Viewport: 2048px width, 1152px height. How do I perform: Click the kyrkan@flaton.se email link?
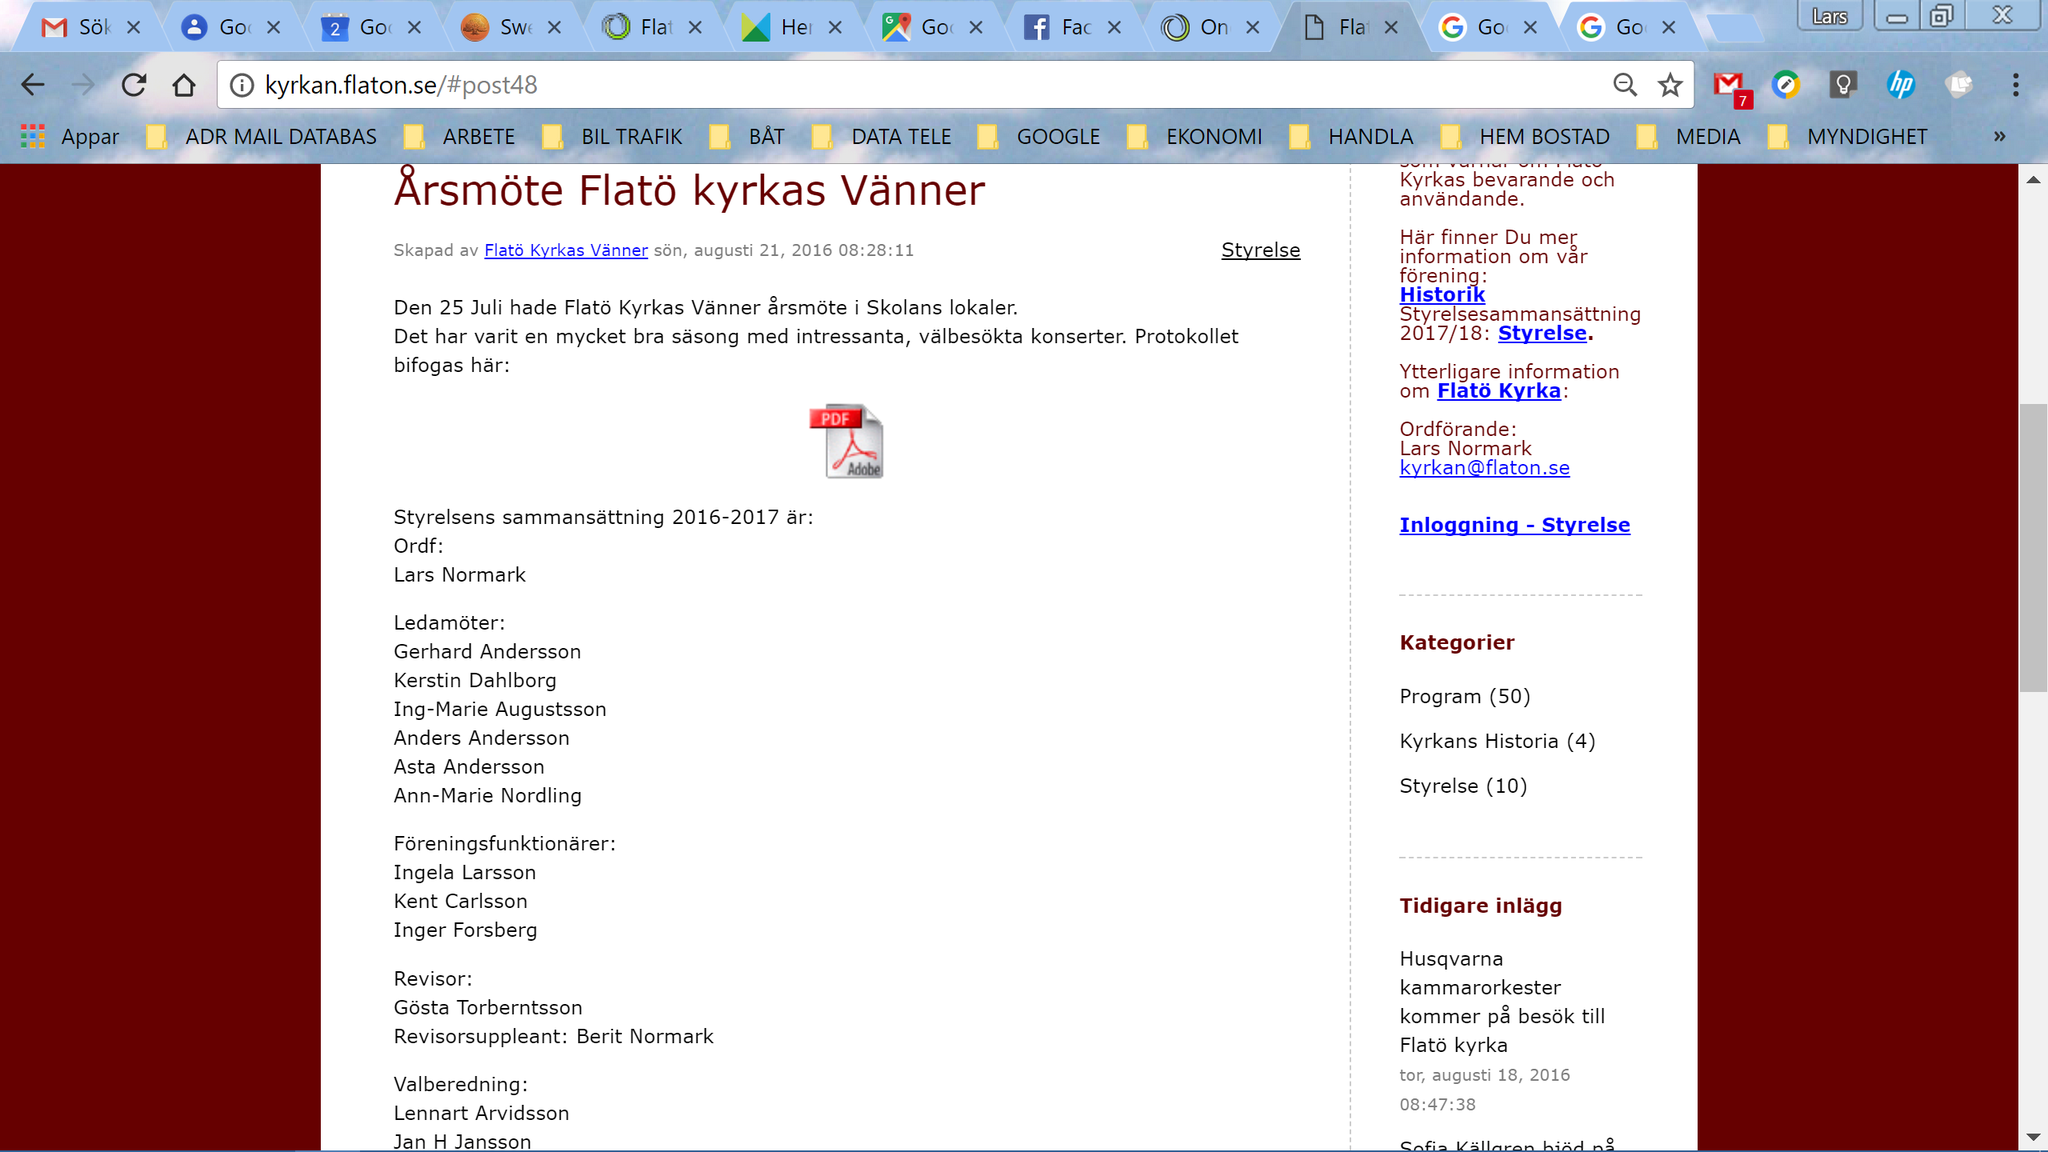click(x=1484, y=468)
